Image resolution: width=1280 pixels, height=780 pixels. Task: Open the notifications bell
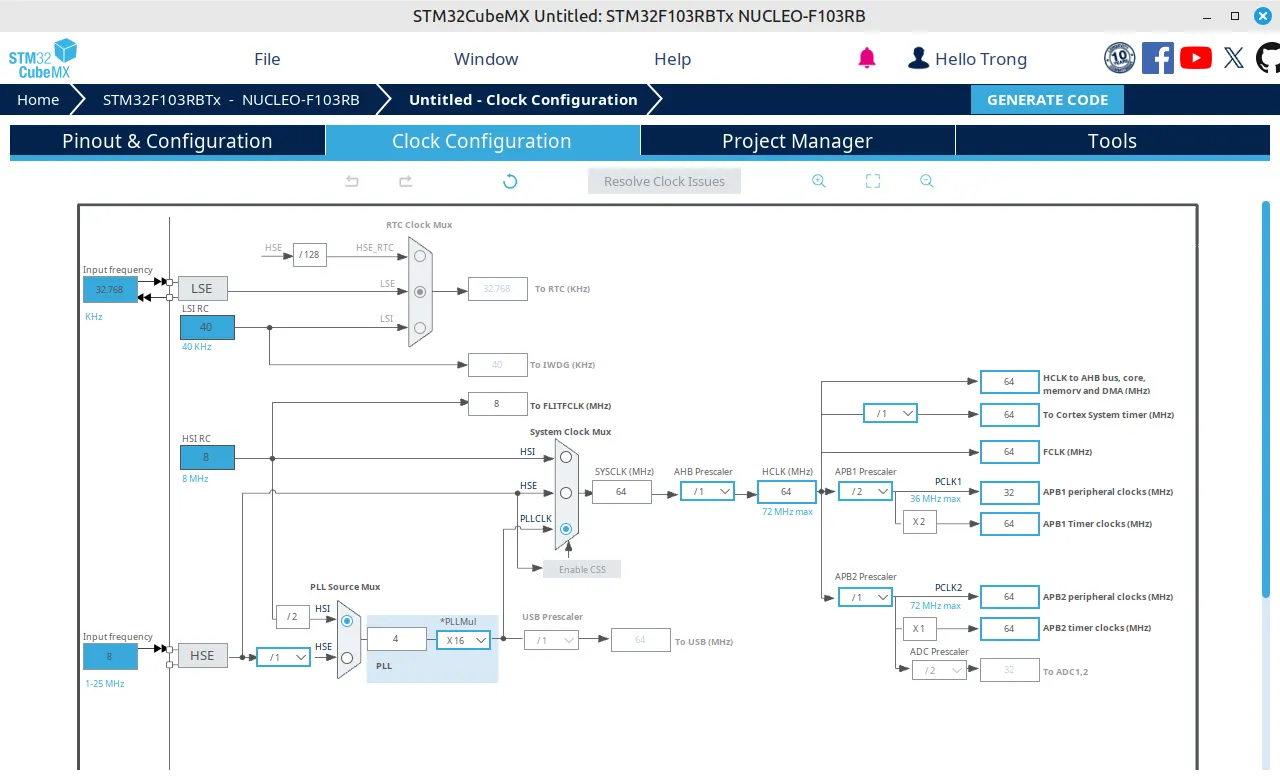867,58
